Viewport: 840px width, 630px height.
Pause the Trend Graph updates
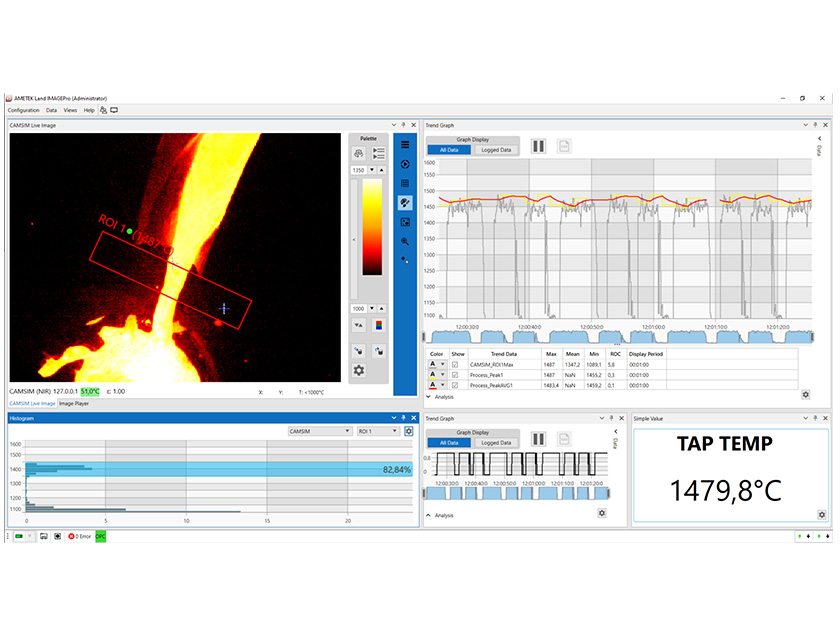click(x=537, y=147)
